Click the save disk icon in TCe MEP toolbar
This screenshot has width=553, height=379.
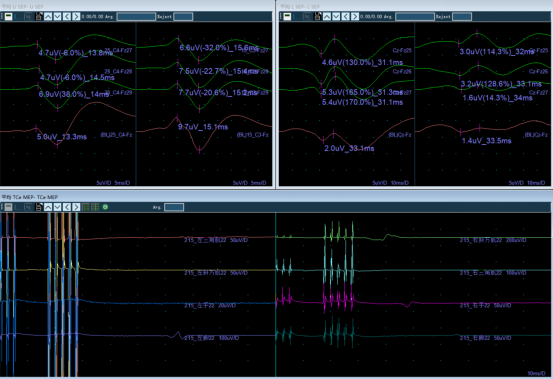pos(39,207)
